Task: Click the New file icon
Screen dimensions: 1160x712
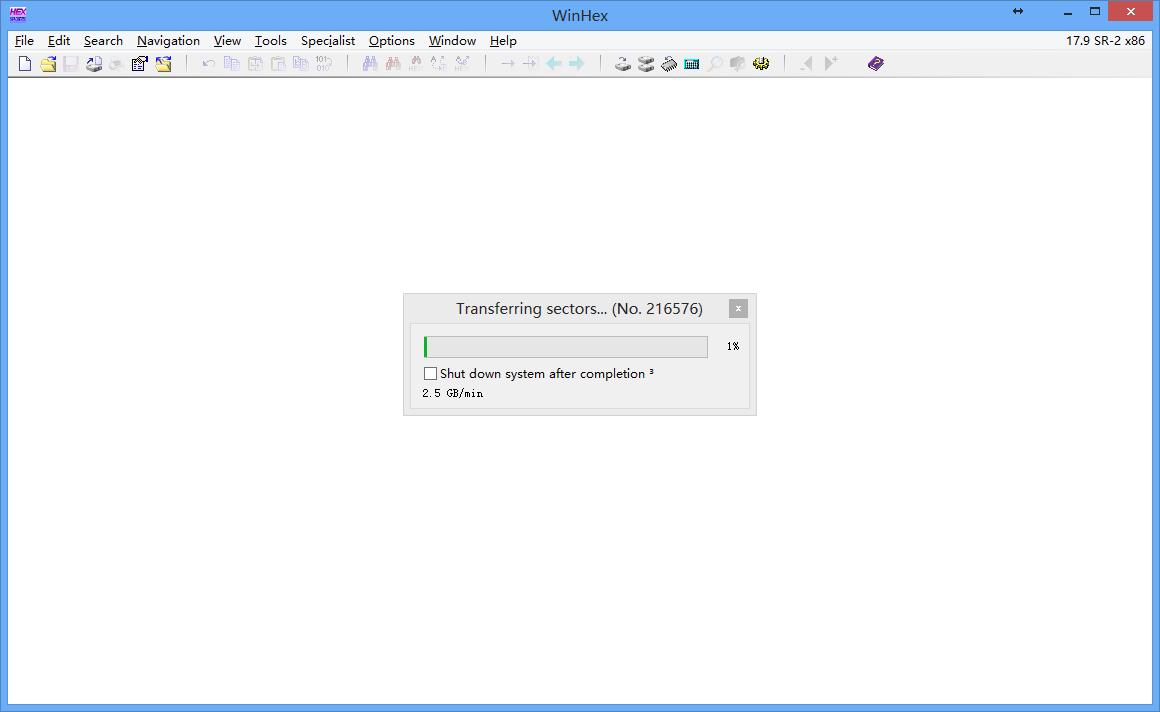Action: [25, 64]
